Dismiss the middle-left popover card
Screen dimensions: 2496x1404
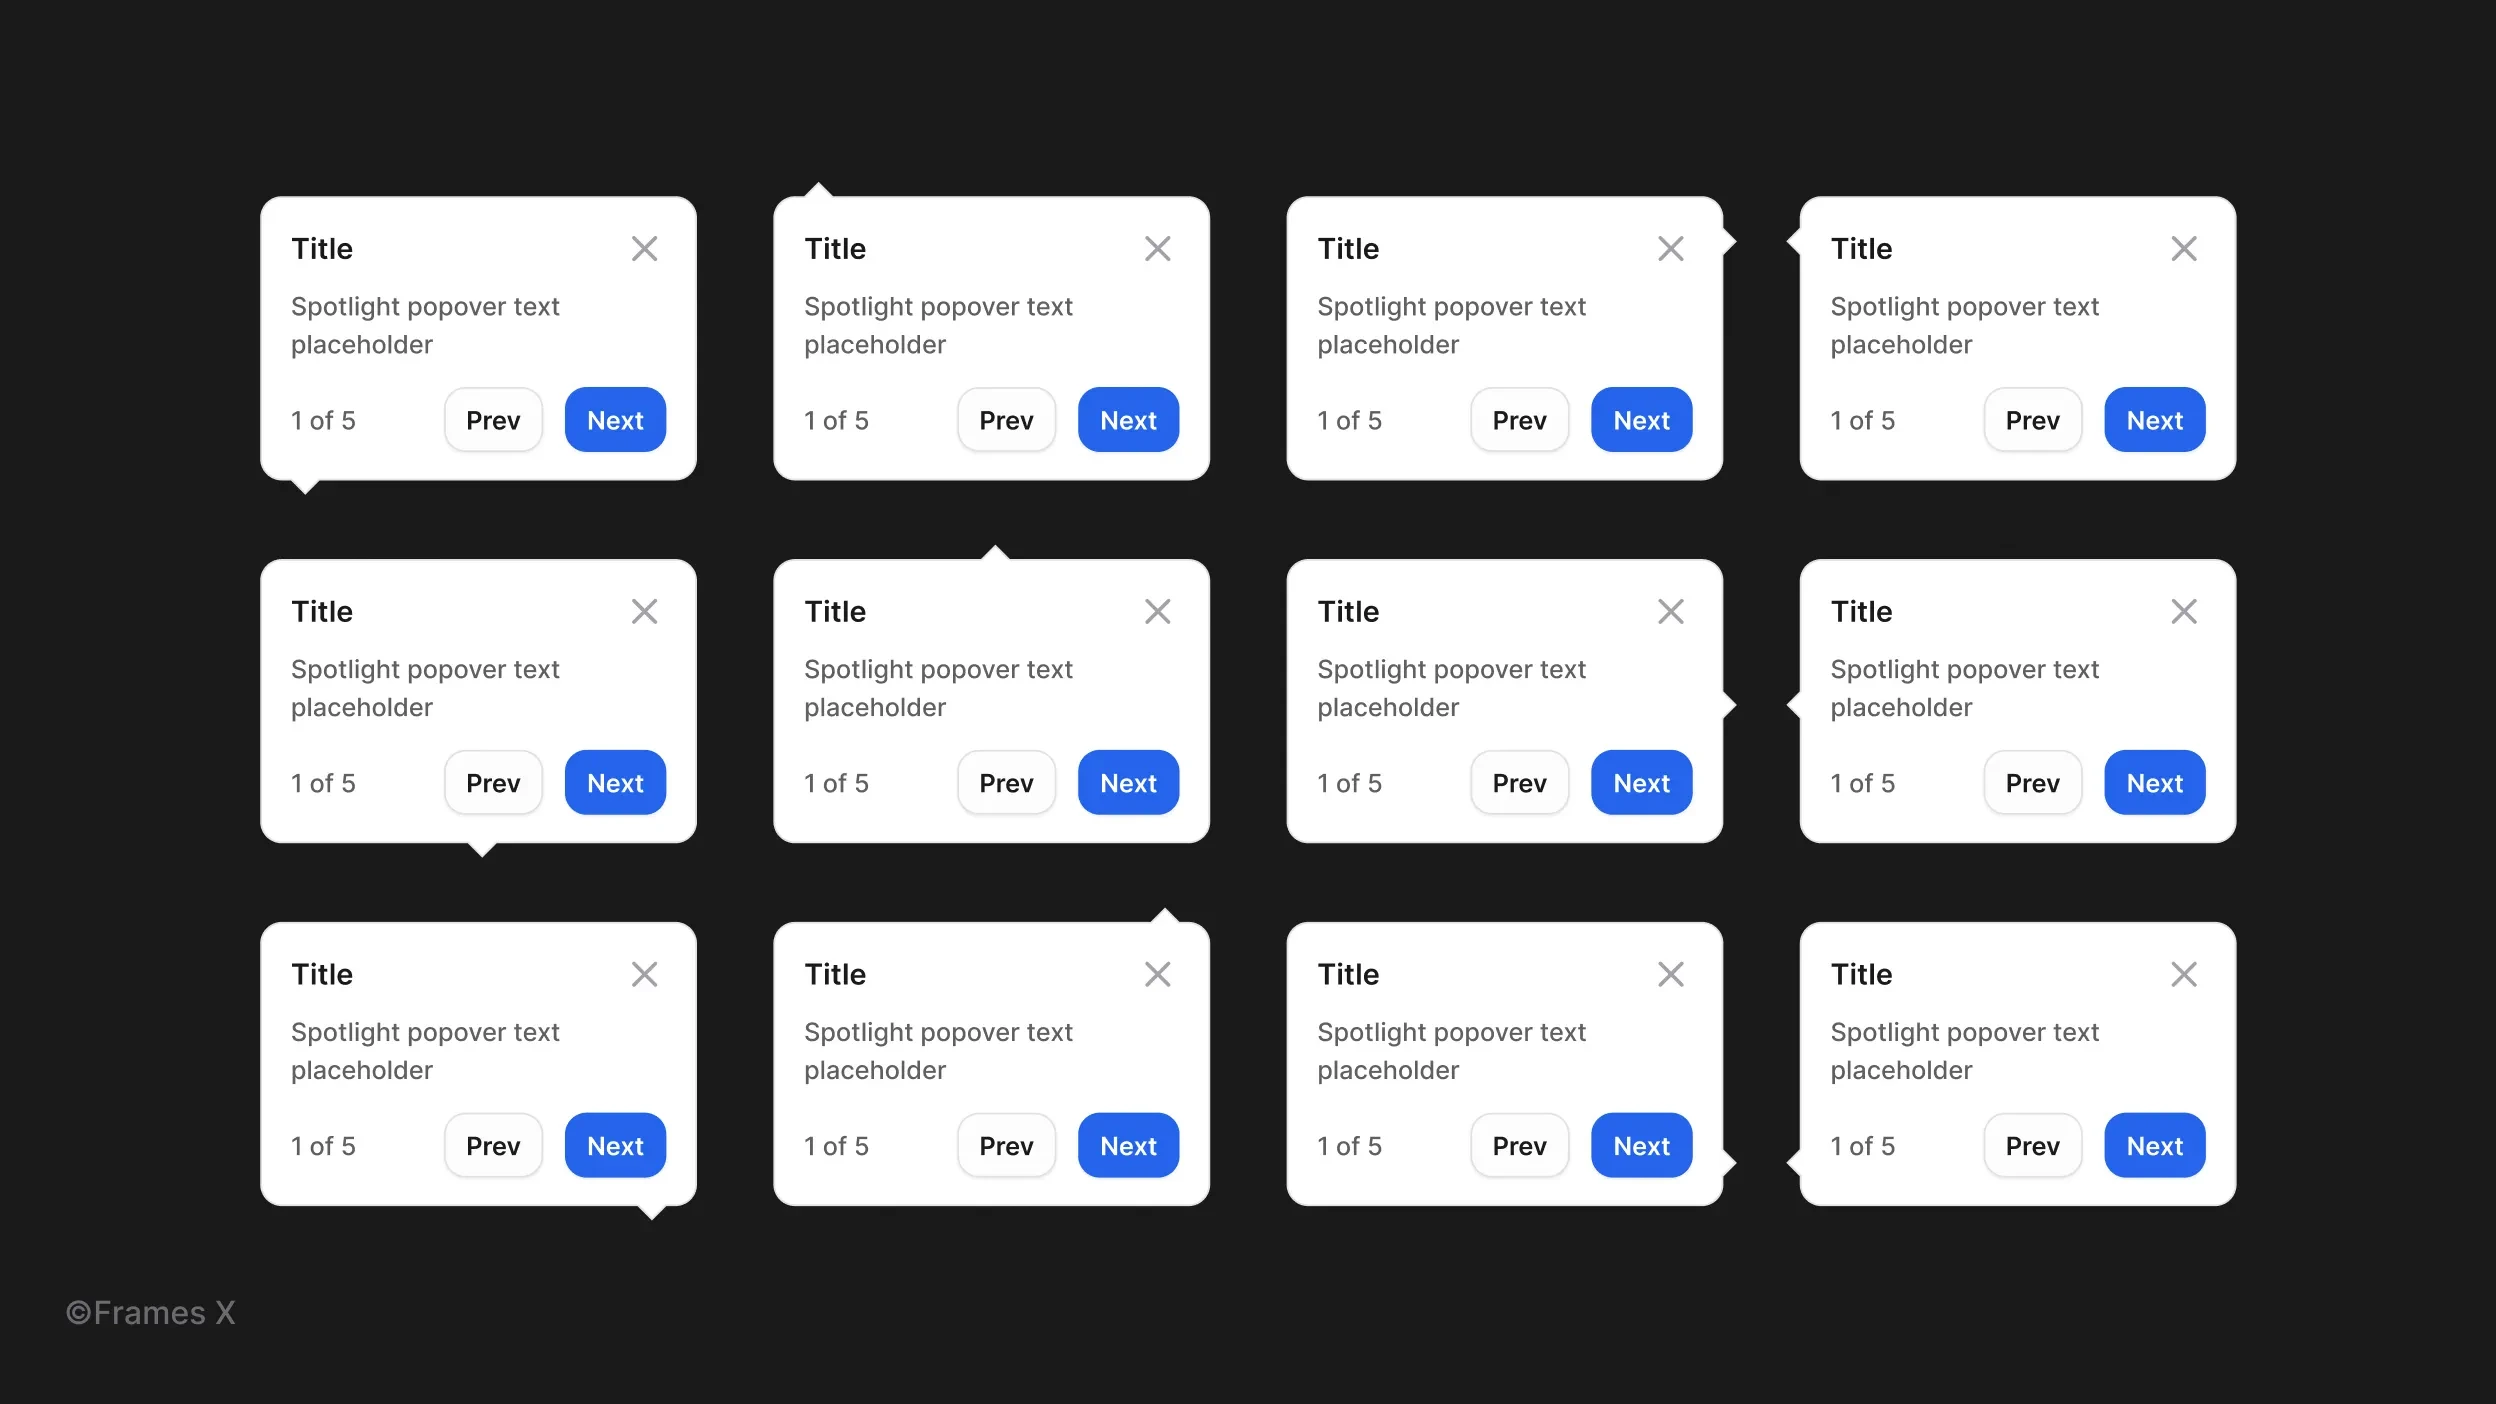pos(646,610)
